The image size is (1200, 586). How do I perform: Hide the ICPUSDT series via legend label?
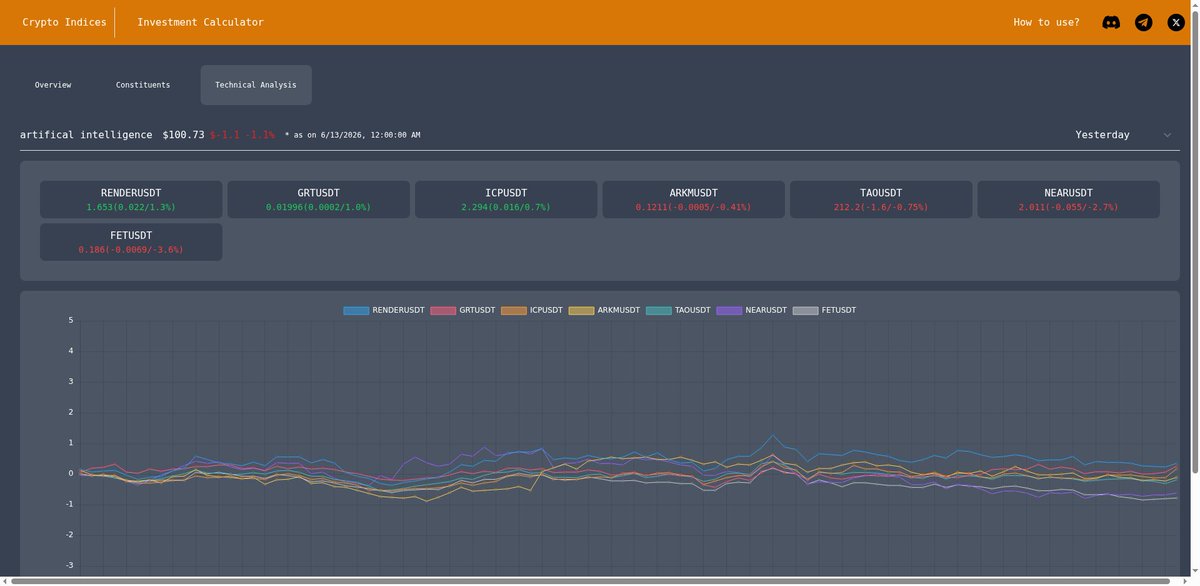coord(546,311)
